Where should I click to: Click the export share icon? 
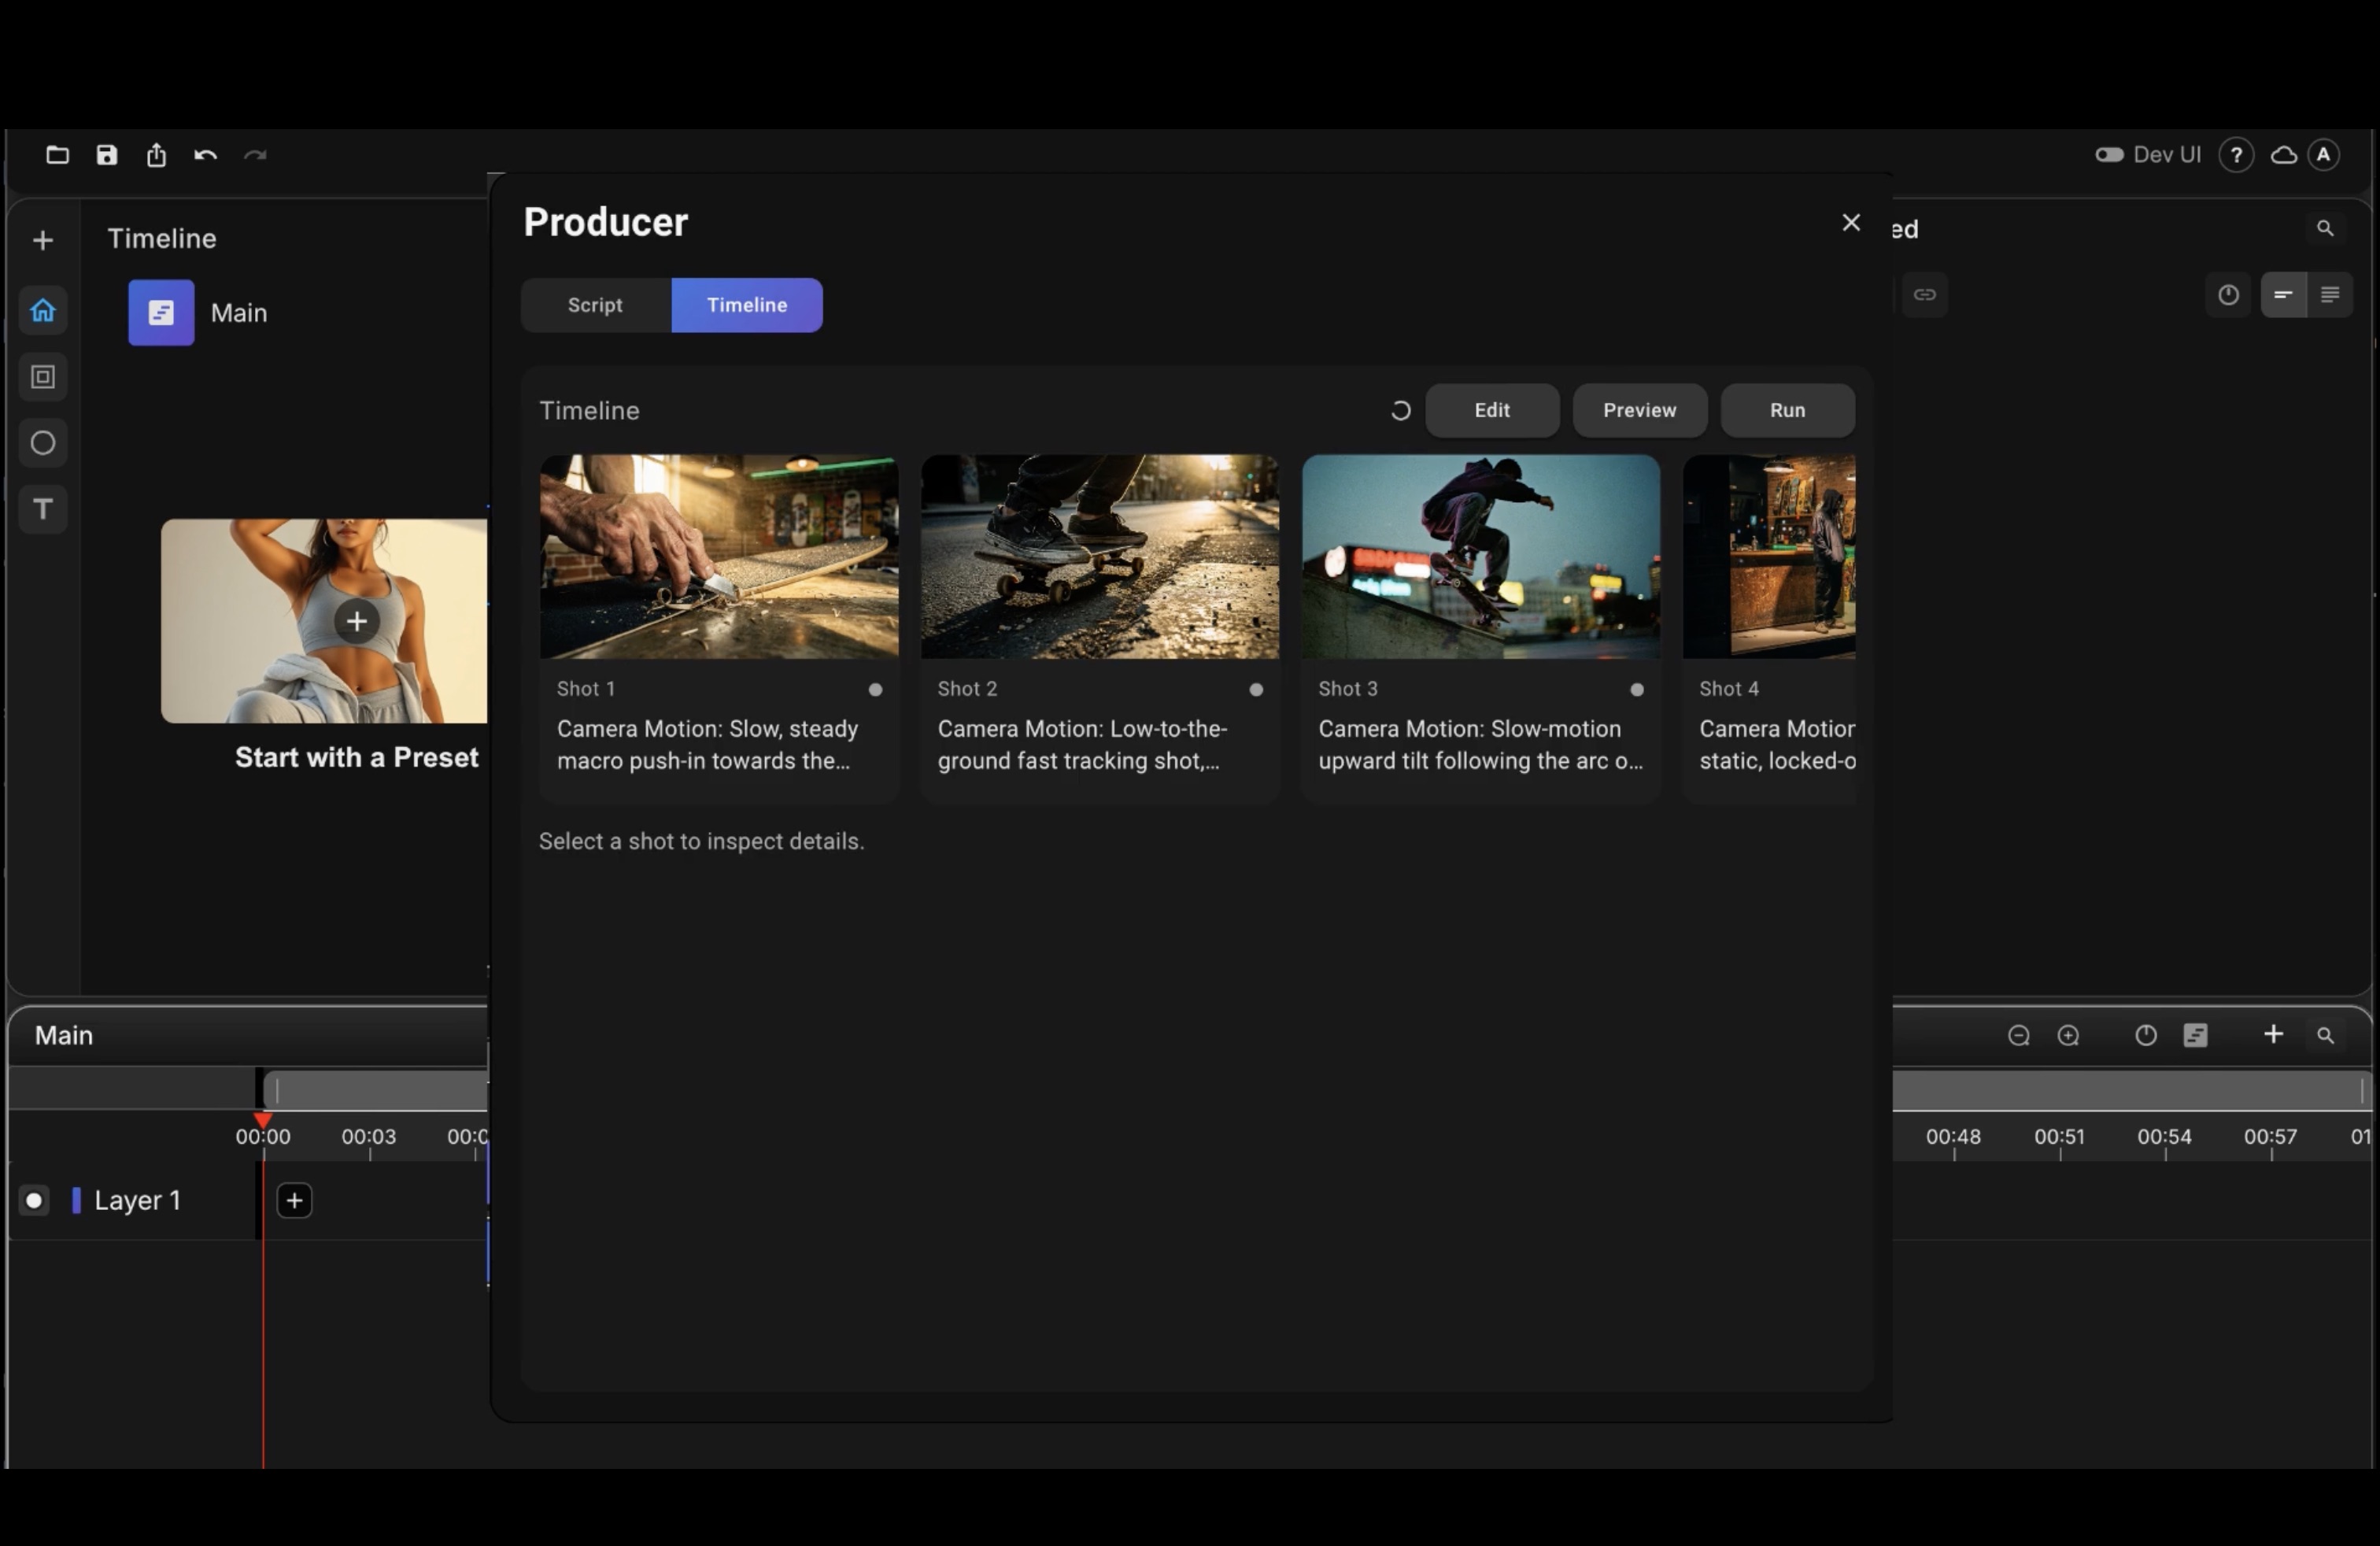(x=156, y=155)
